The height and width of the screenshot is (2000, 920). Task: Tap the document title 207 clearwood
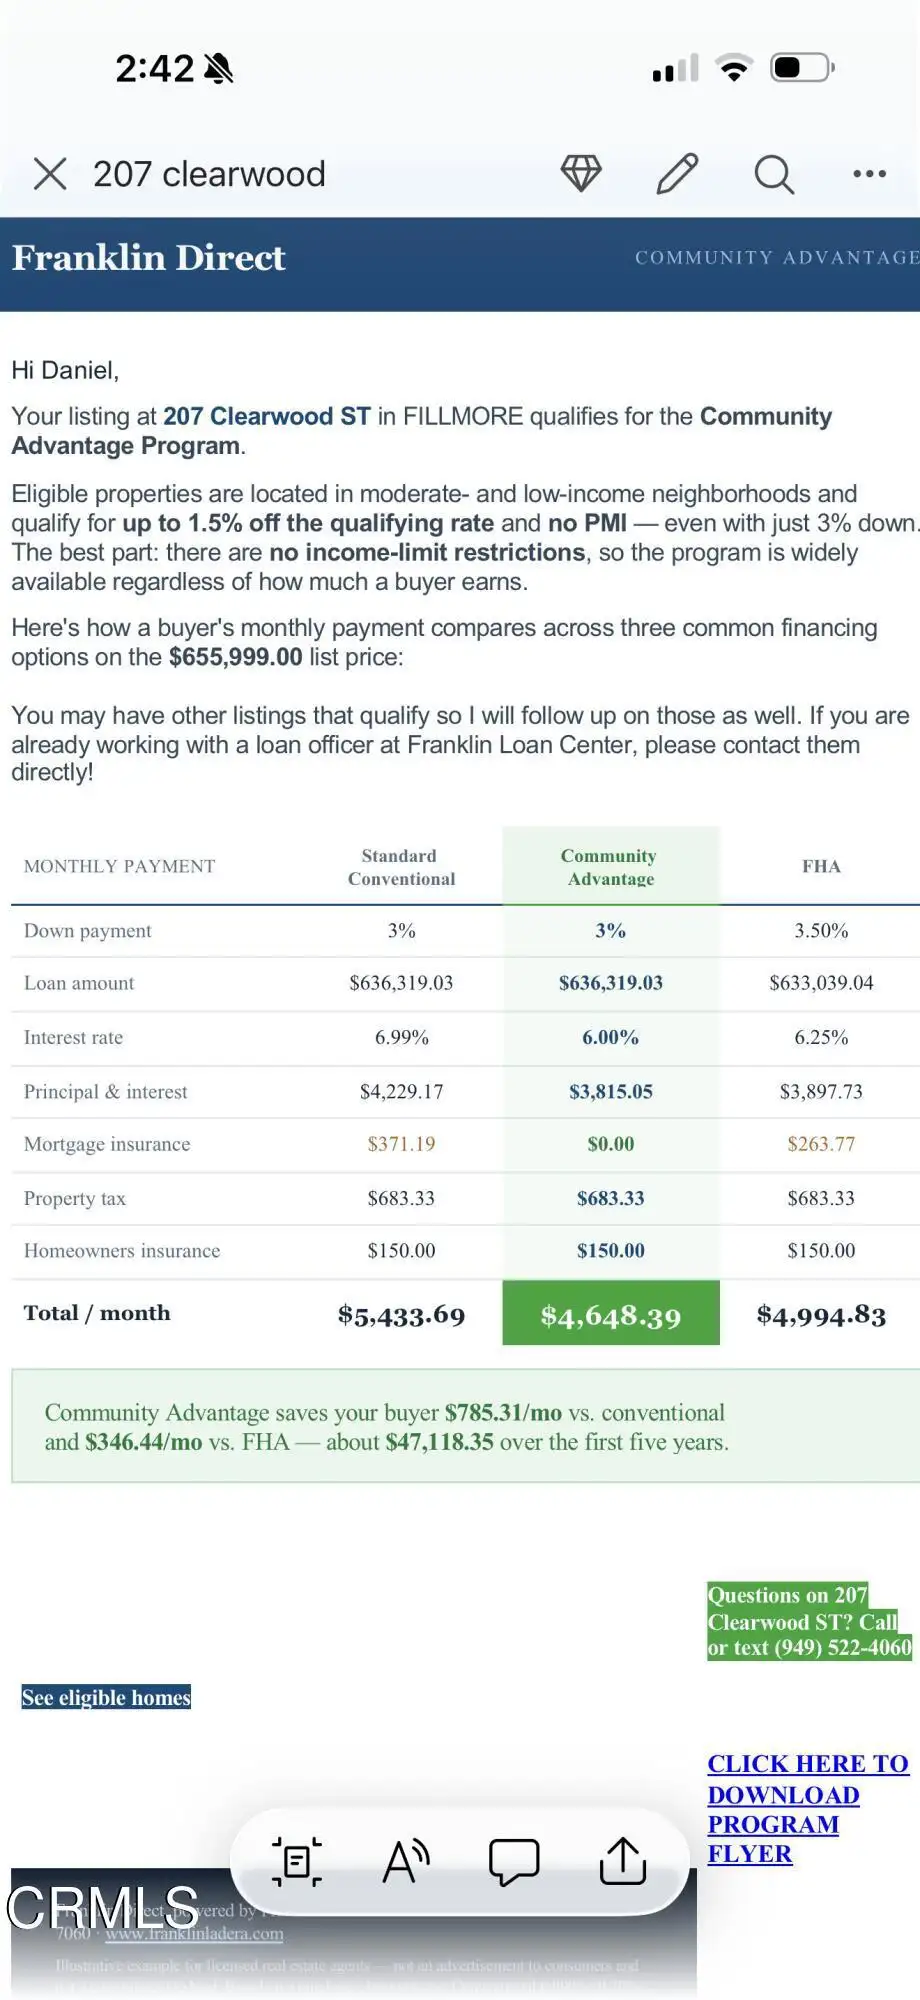tap(209, 174)
